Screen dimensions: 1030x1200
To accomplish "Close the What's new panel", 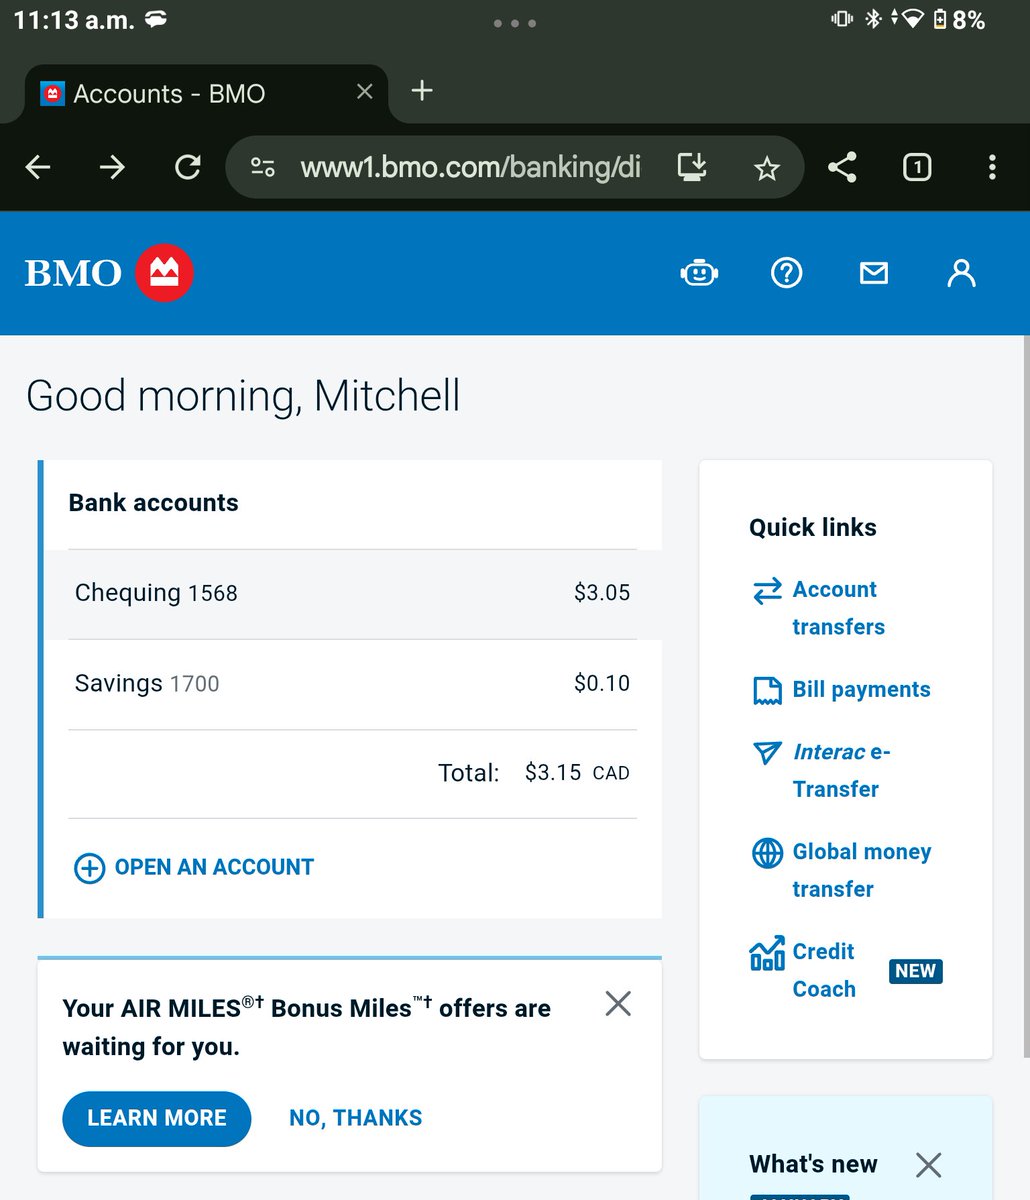I will click(928, 1165).
